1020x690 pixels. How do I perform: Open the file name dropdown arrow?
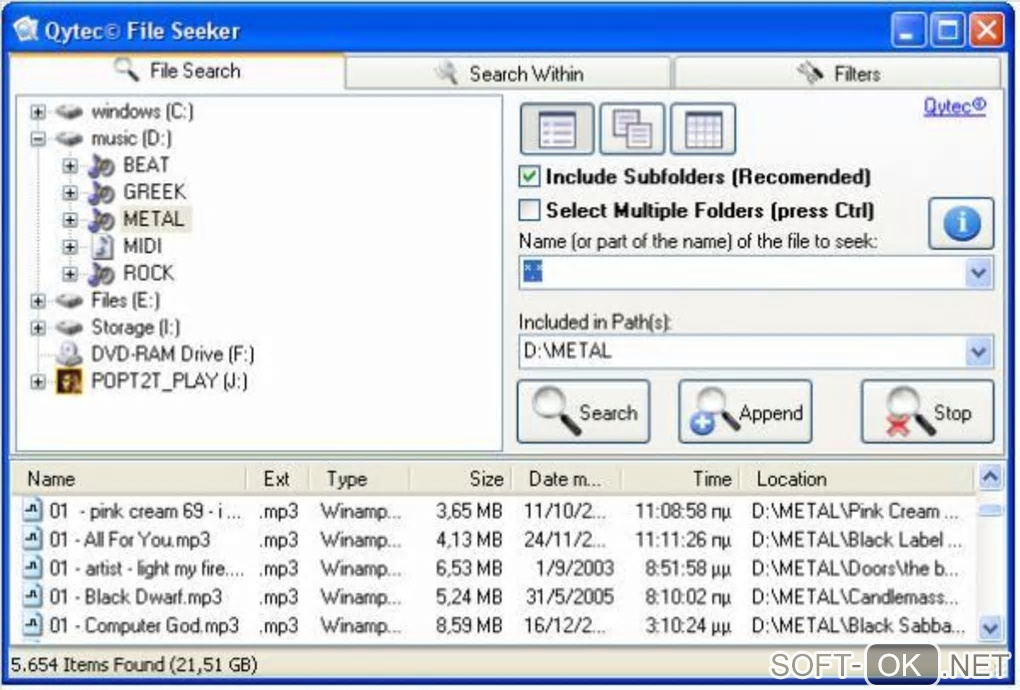pyautogui.click(x=979, y=273)
